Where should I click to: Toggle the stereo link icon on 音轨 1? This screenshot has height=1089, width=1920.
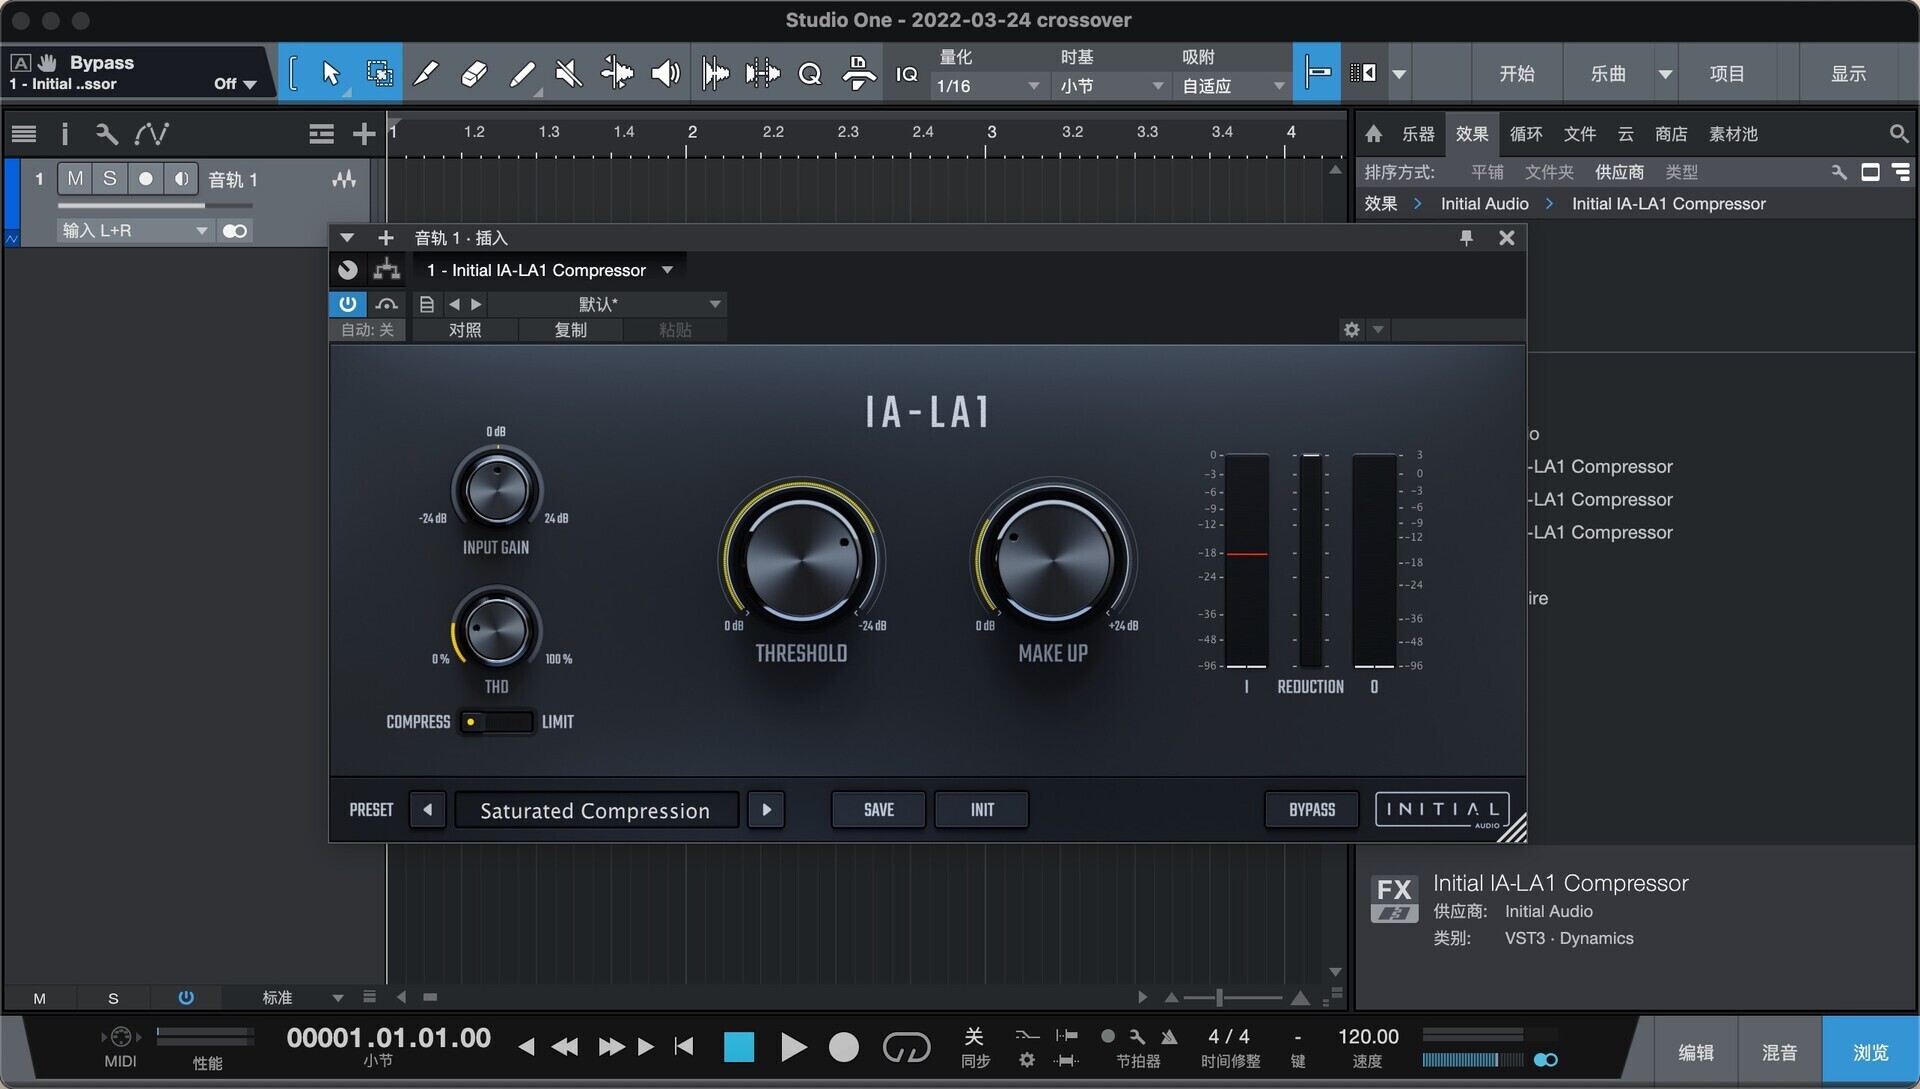[235, 231]
